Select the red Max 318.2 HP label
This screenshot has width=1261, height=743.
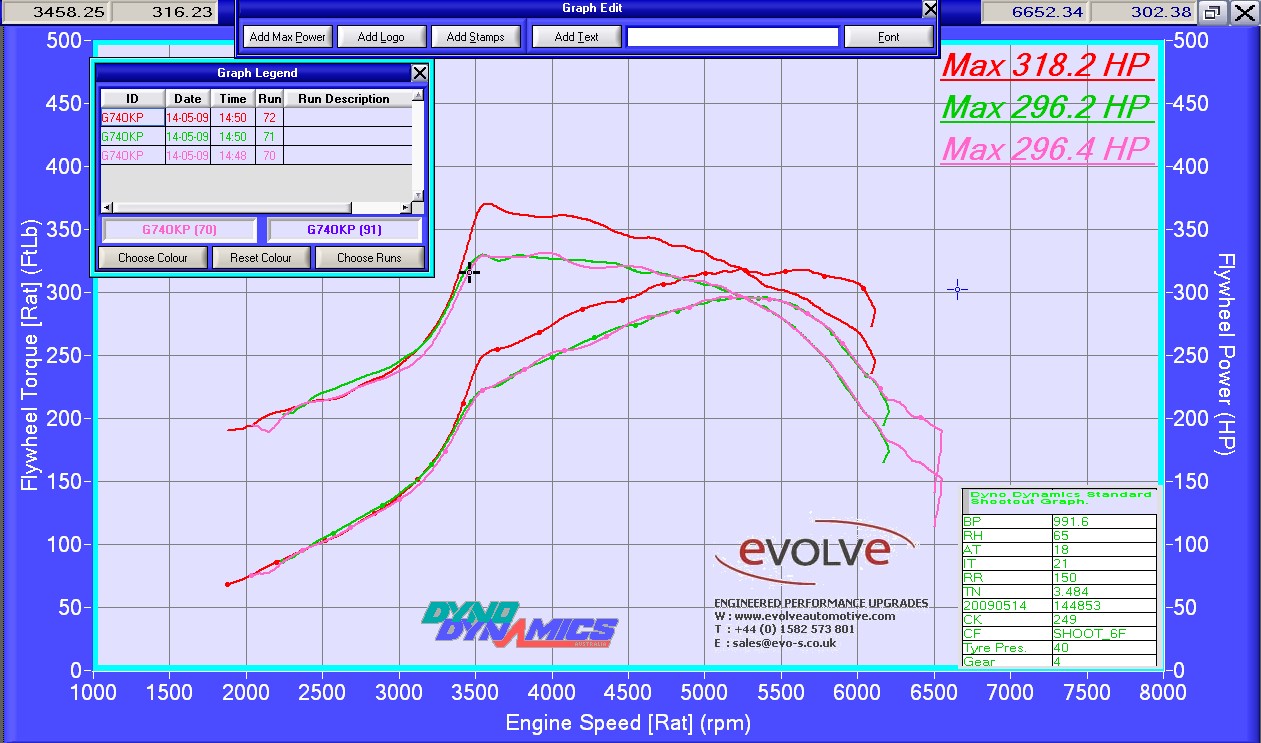pos(1047,66)
